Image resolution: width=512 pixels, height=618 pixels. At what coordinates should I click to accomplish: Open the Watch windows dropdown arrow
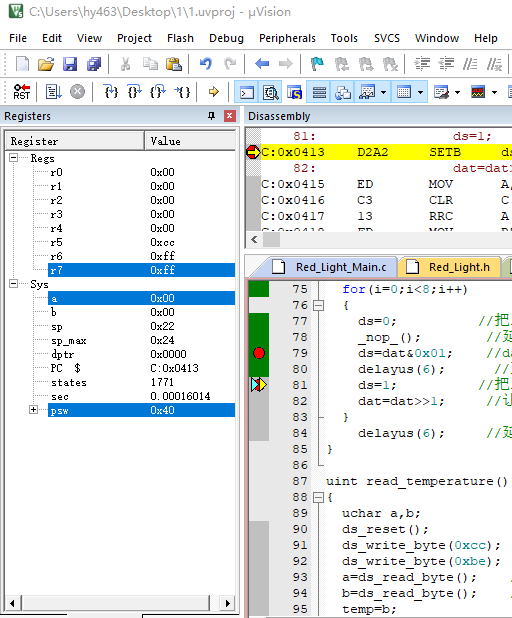(384, 92)
